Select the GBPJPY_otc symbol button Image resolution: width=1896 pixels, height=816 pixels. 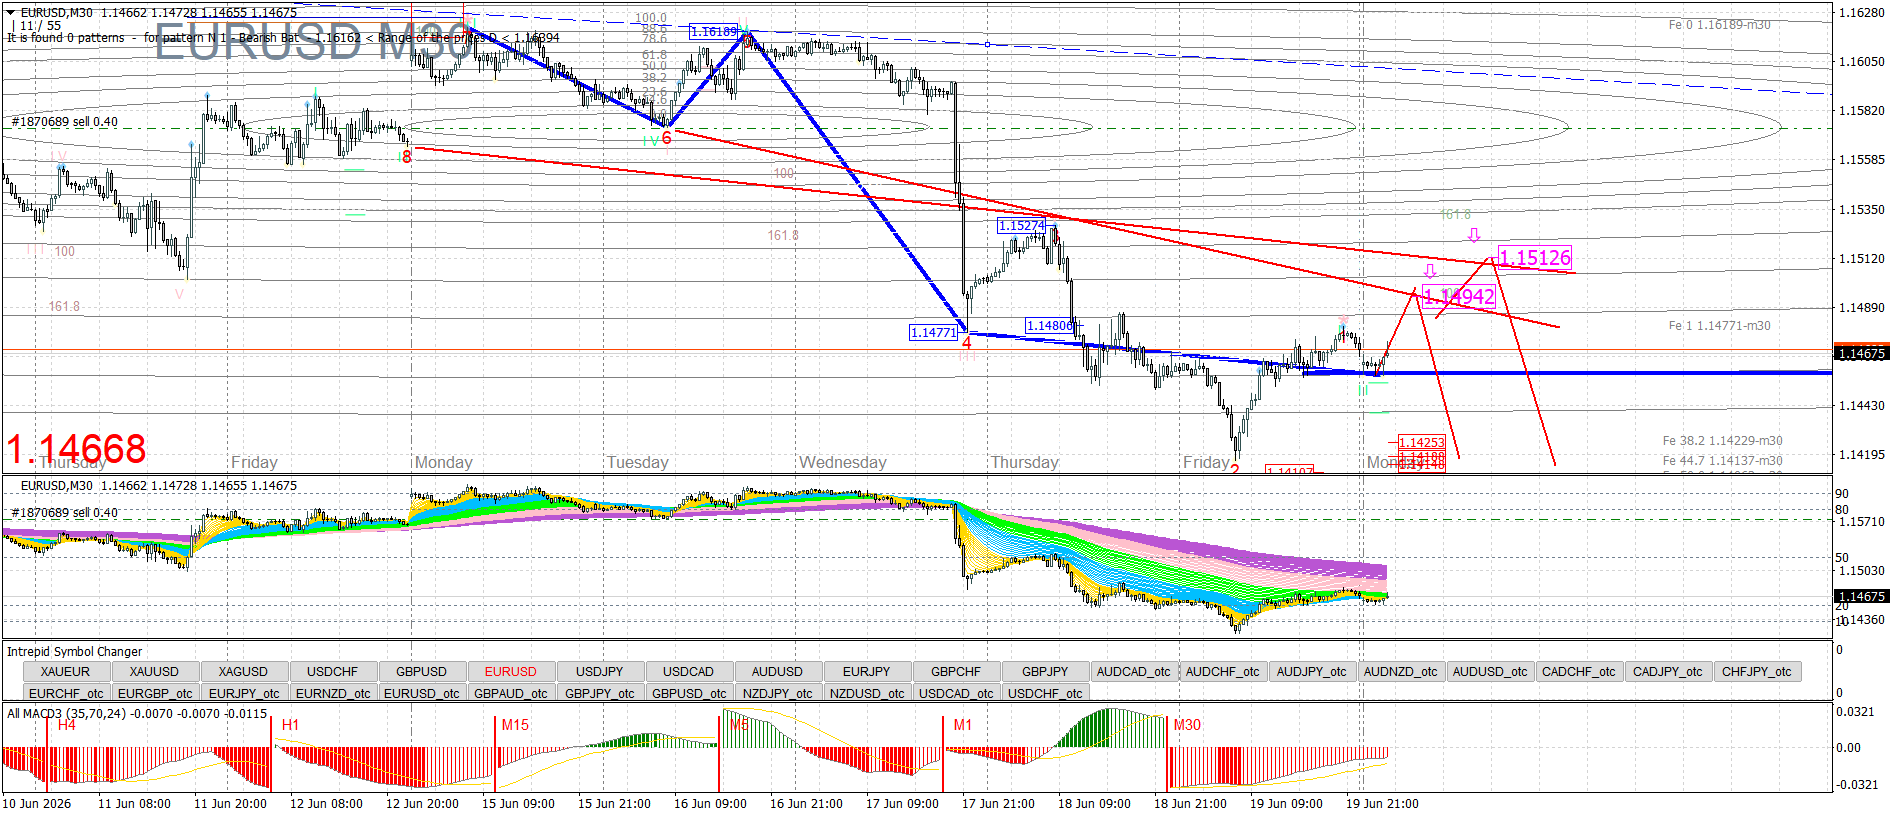pyautogui.click(x=600, y=693)
